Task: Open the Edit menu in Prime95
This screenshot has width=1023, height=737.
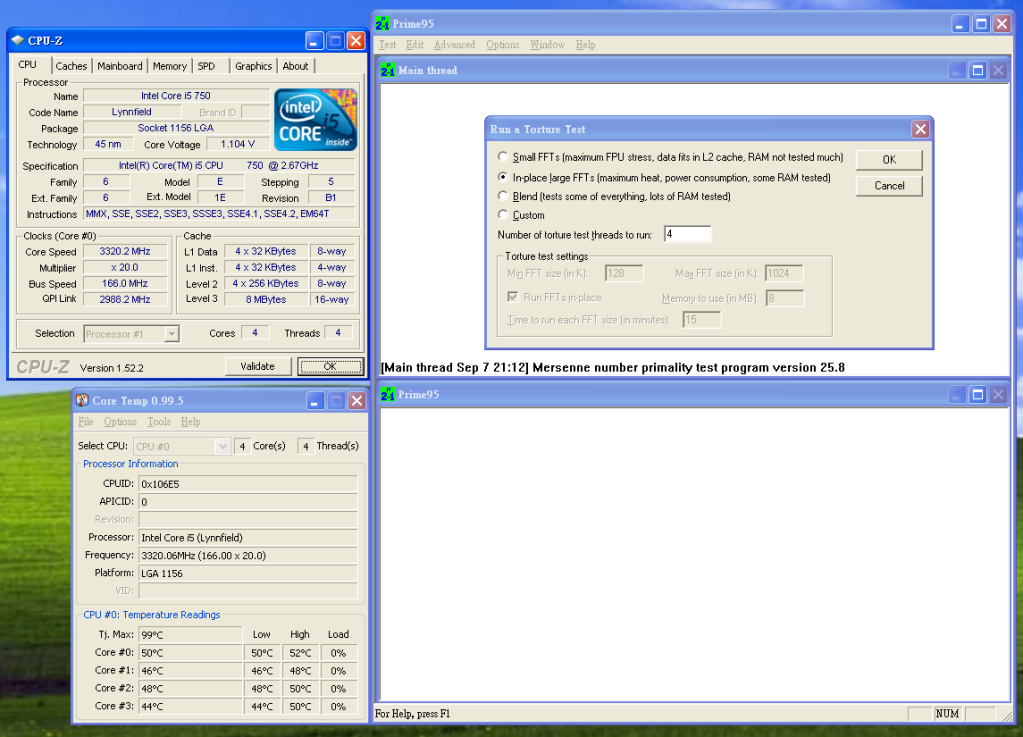Action: point(415,44)
